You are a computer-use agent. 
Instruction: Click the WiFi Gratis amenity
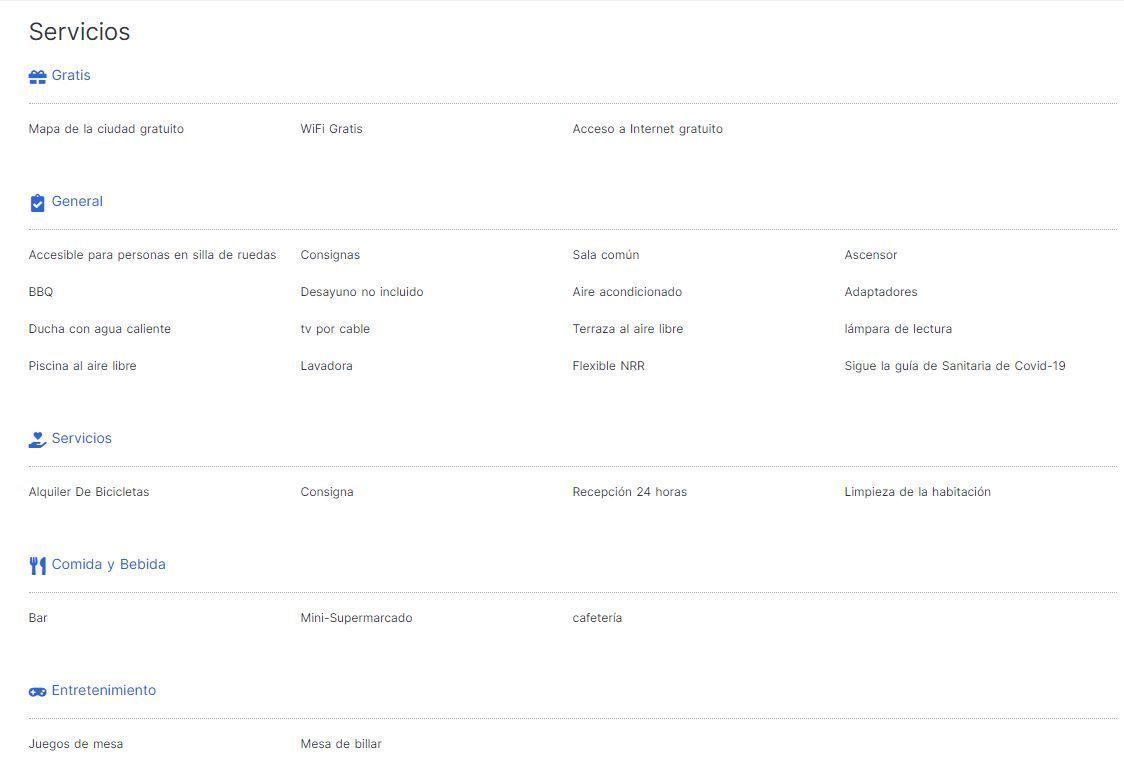(331, 129)
